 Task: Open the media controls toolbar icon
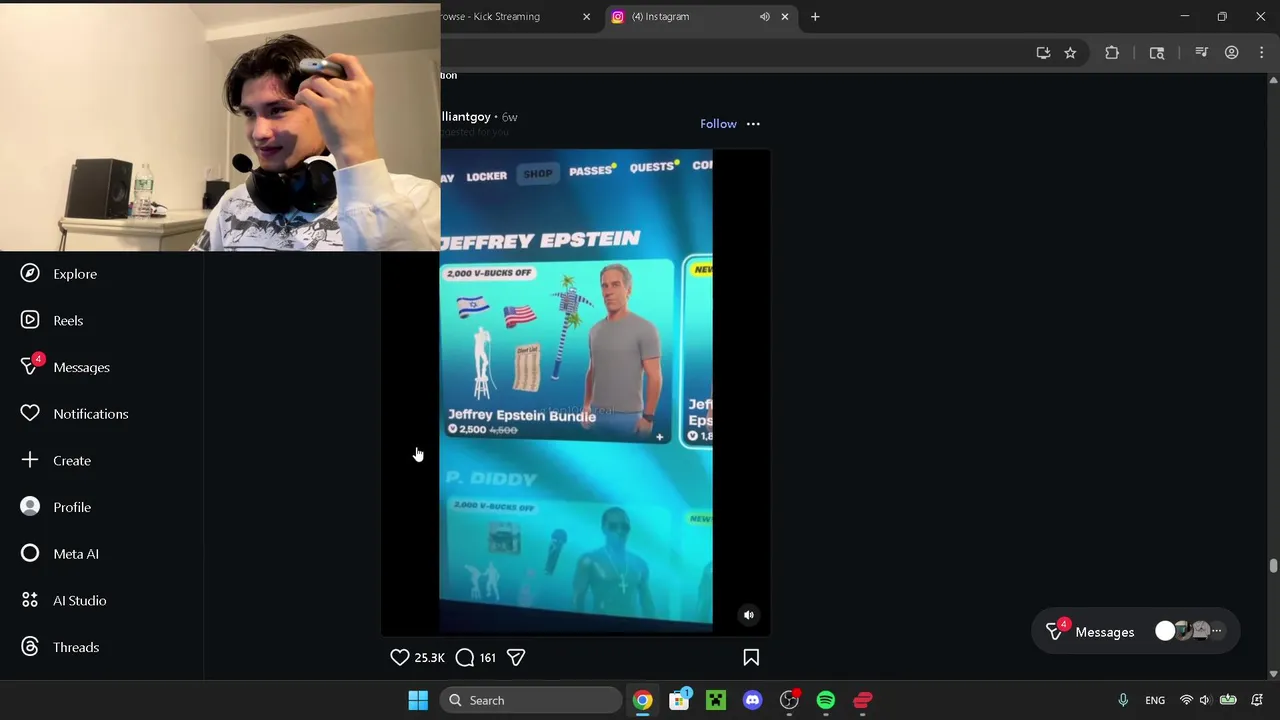click(x=1202, y=53)
